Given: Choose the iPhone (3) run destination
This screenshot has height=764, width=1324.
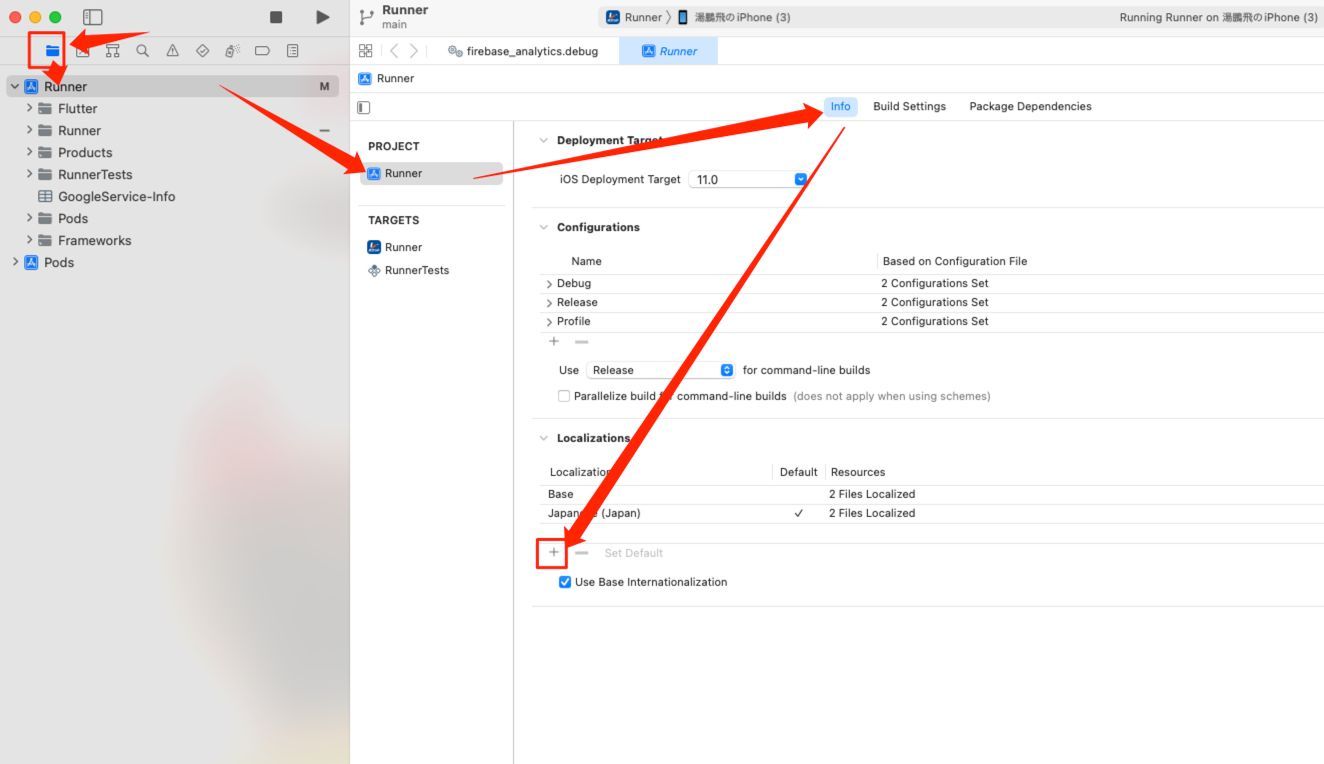Looking at the screenshot, I should (x=734, y=17).
